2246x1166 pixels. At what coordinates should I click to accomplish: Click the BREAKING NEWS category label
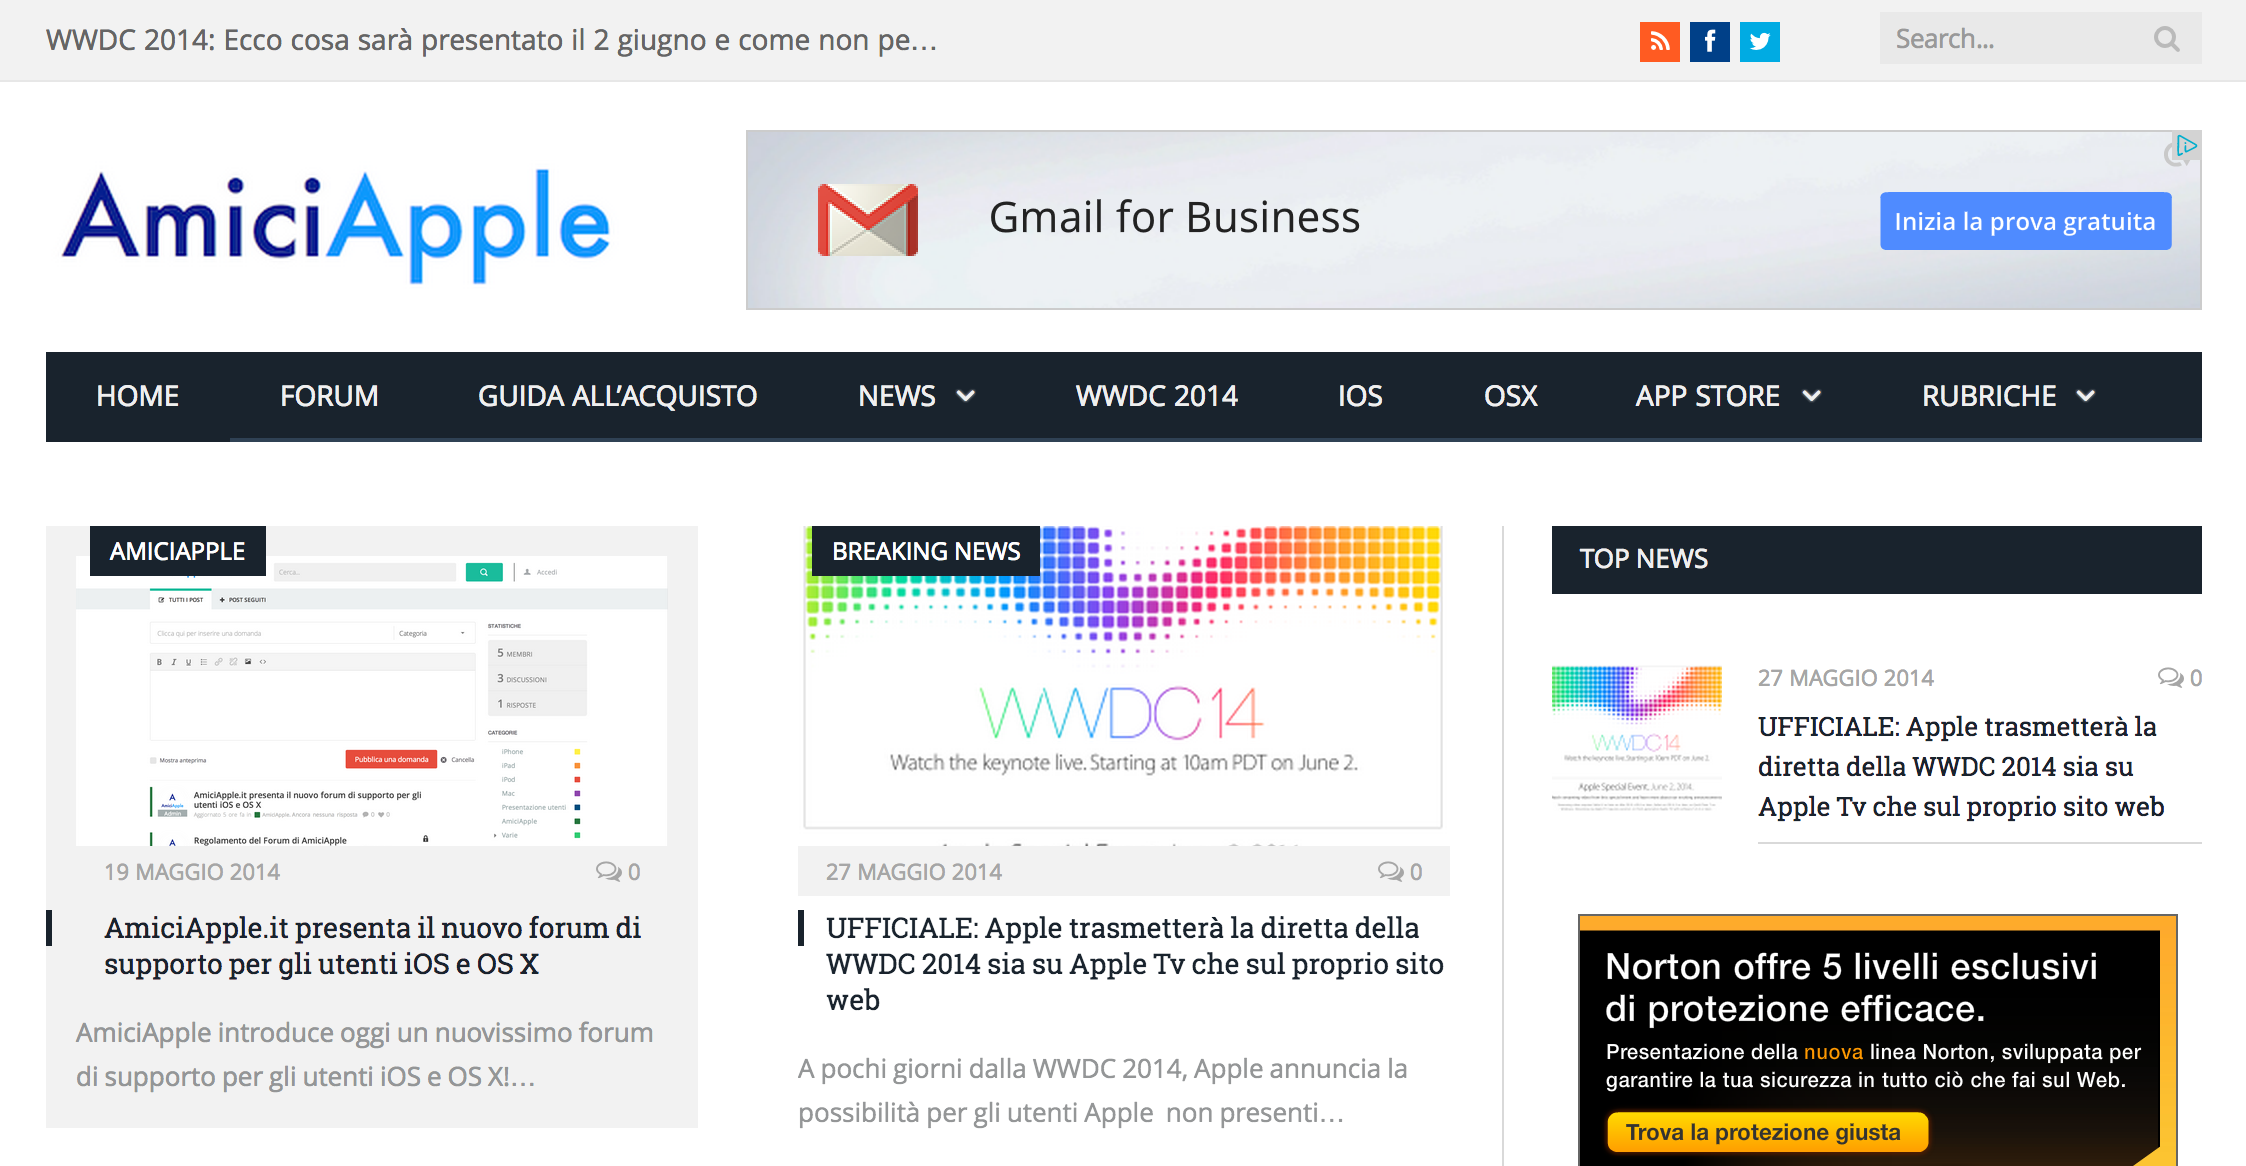click(926, 551)
